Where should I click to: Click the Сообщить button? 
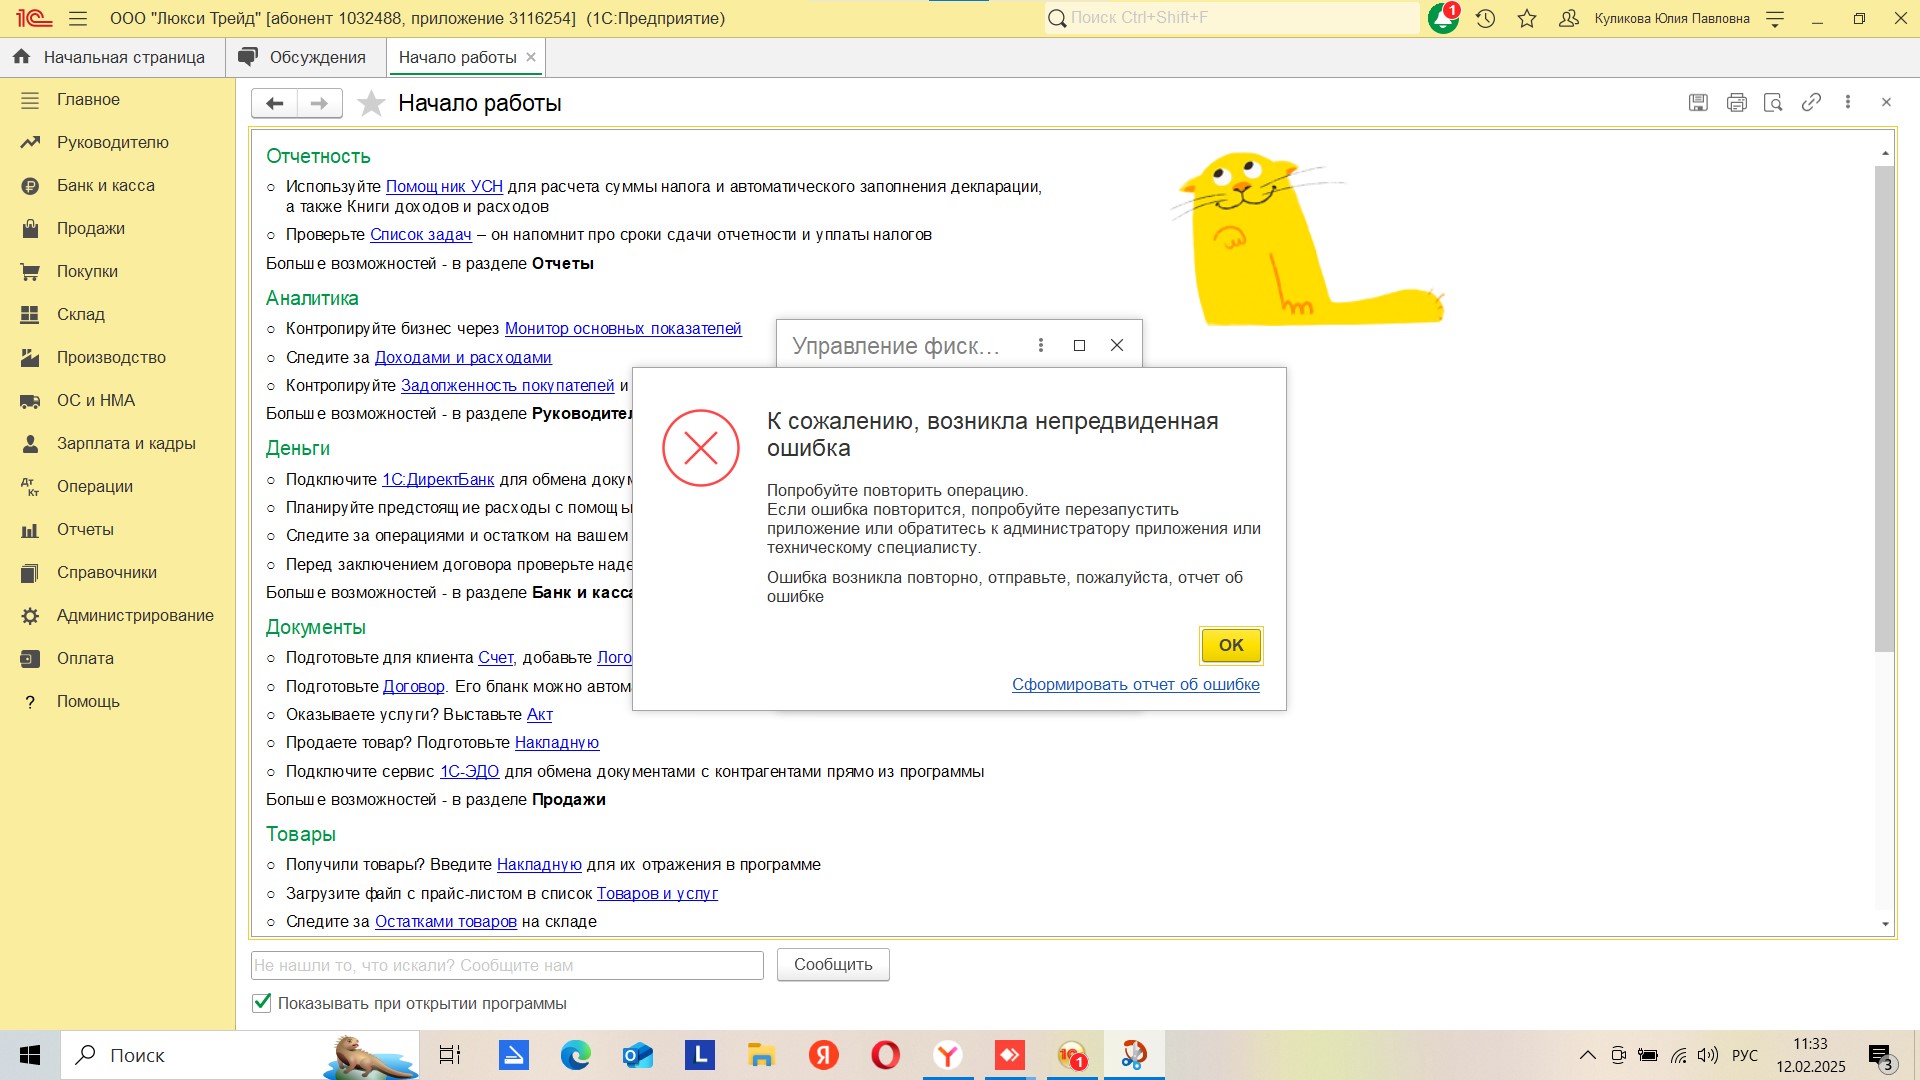(833, 964)
